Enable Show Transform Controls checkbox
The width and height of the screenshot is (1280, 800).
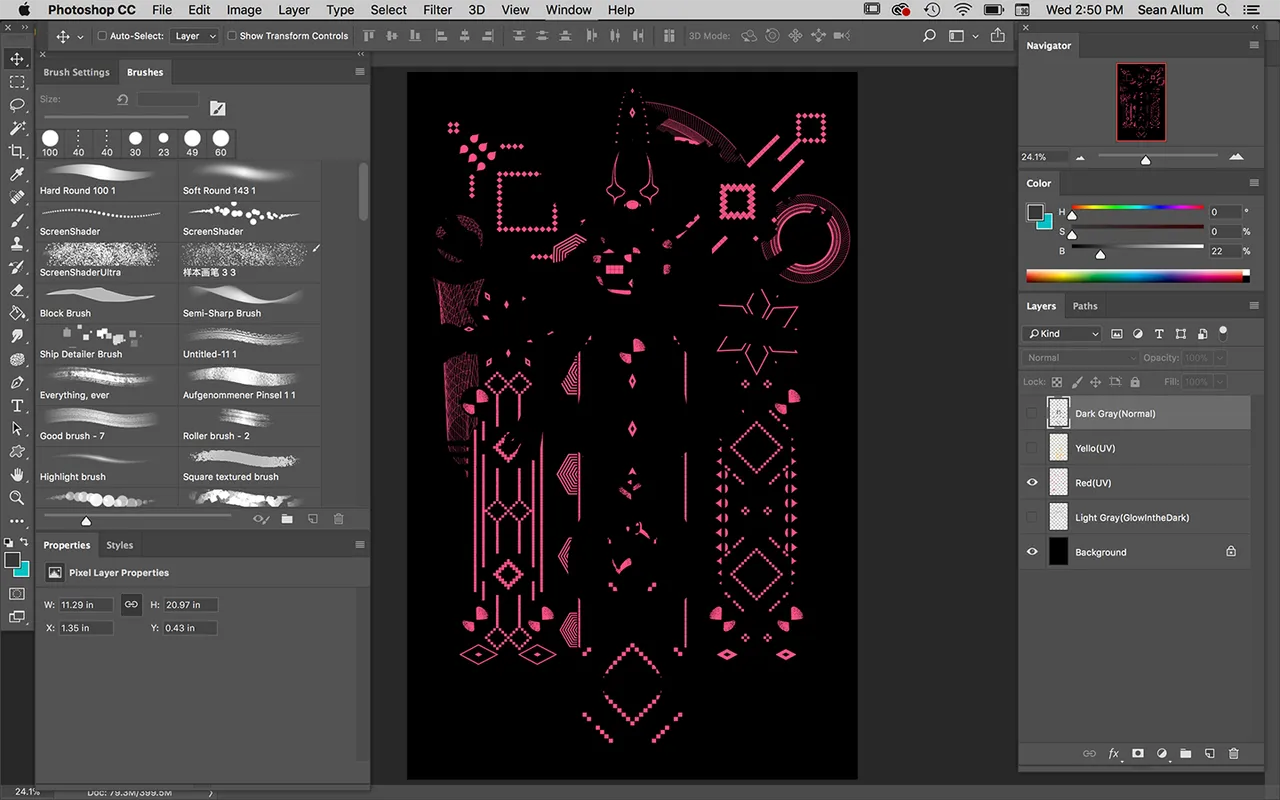(232, 36)
